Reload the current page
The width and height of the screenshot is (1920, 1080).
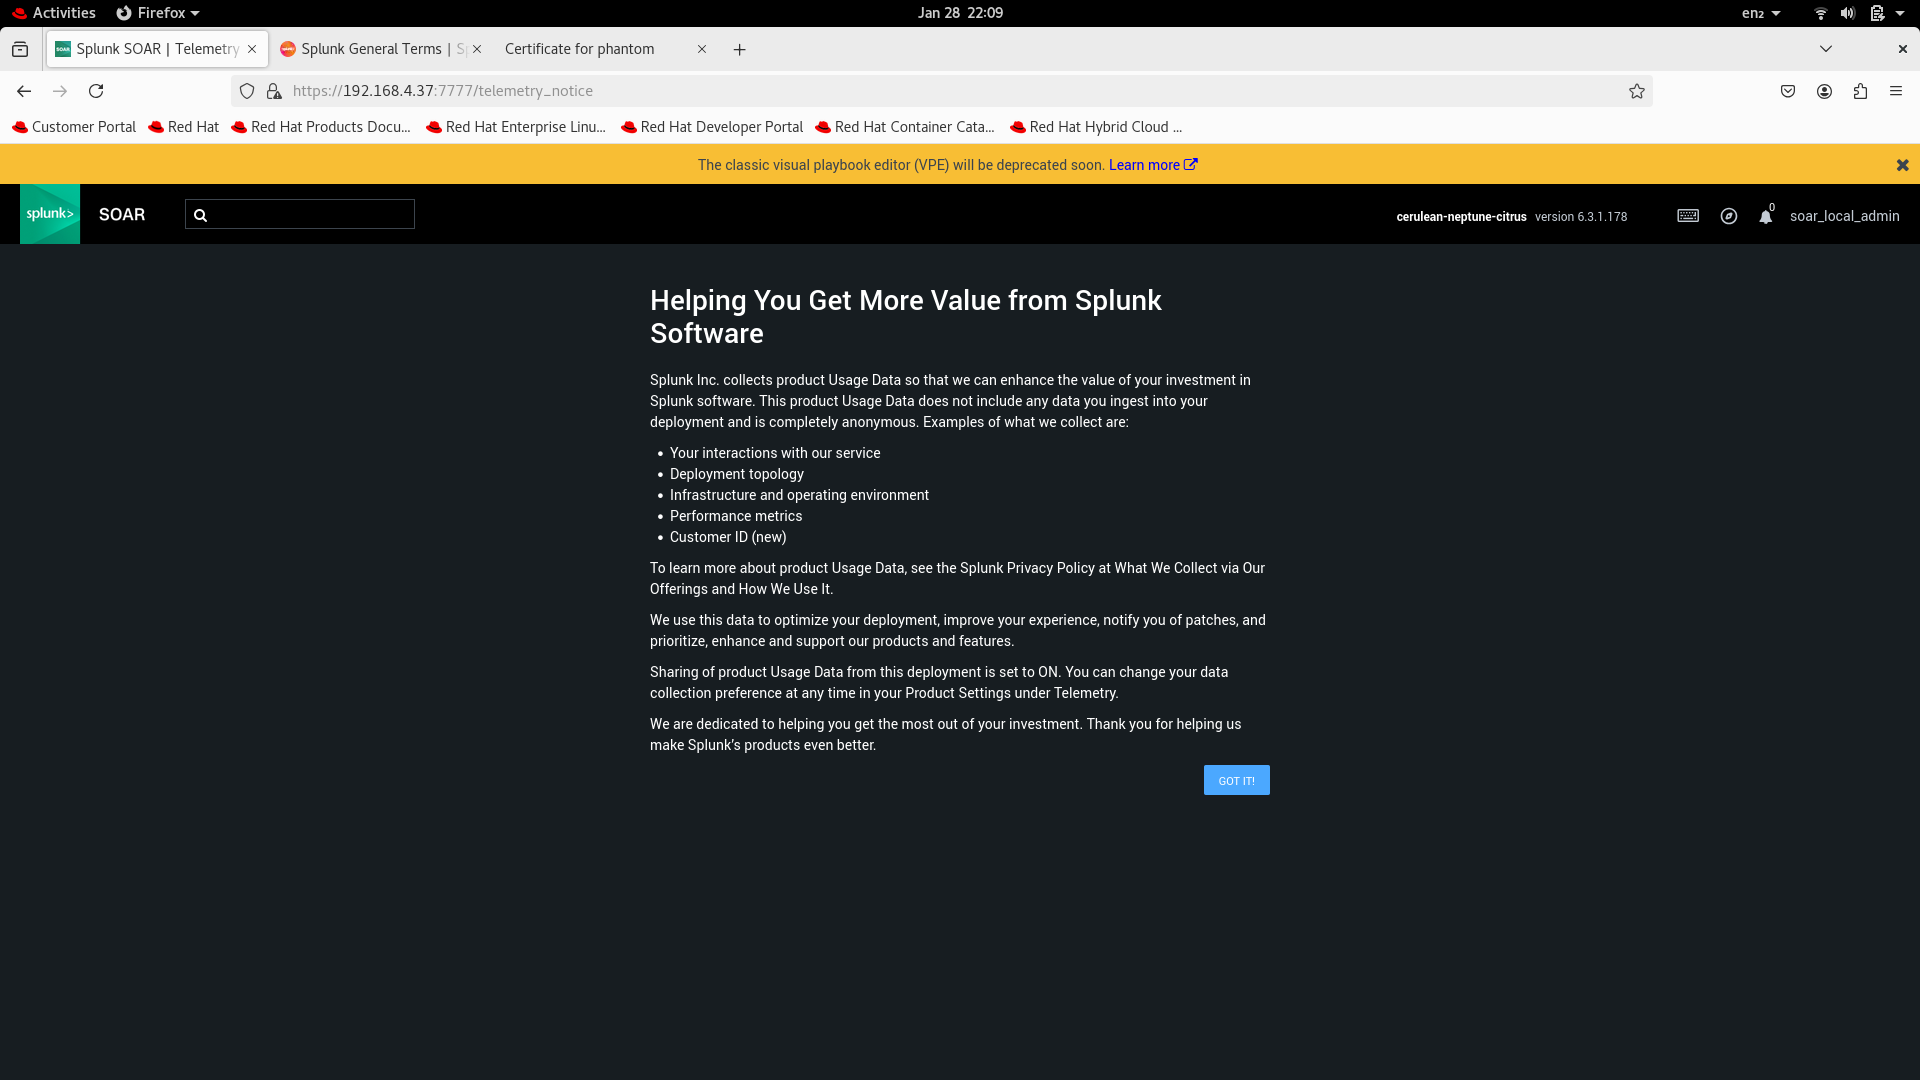pyautogui.click(x=96, y=91)
